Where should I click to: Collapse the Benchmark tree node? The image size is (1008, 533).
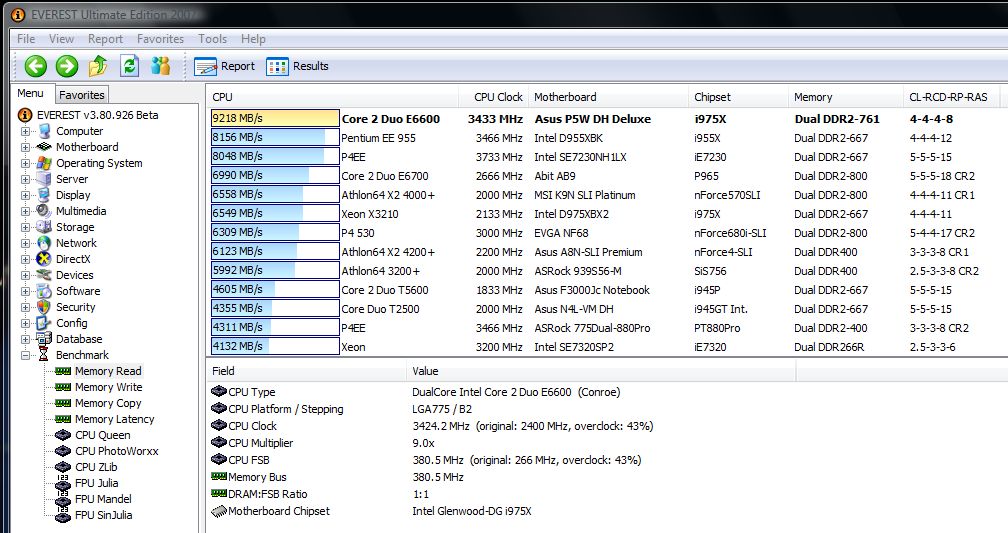point(25,355)
